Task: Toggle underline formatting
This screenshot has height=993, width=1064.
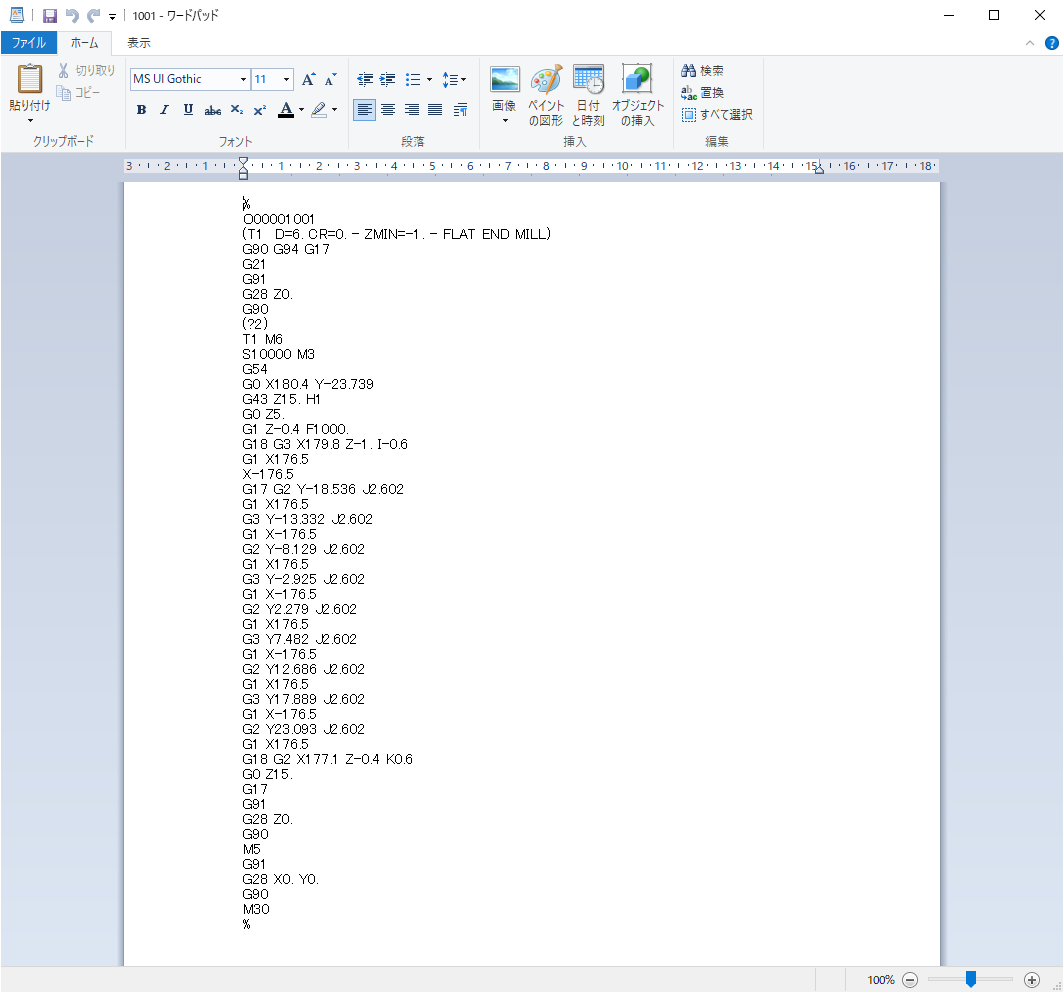Action: (x=188, y=110)
